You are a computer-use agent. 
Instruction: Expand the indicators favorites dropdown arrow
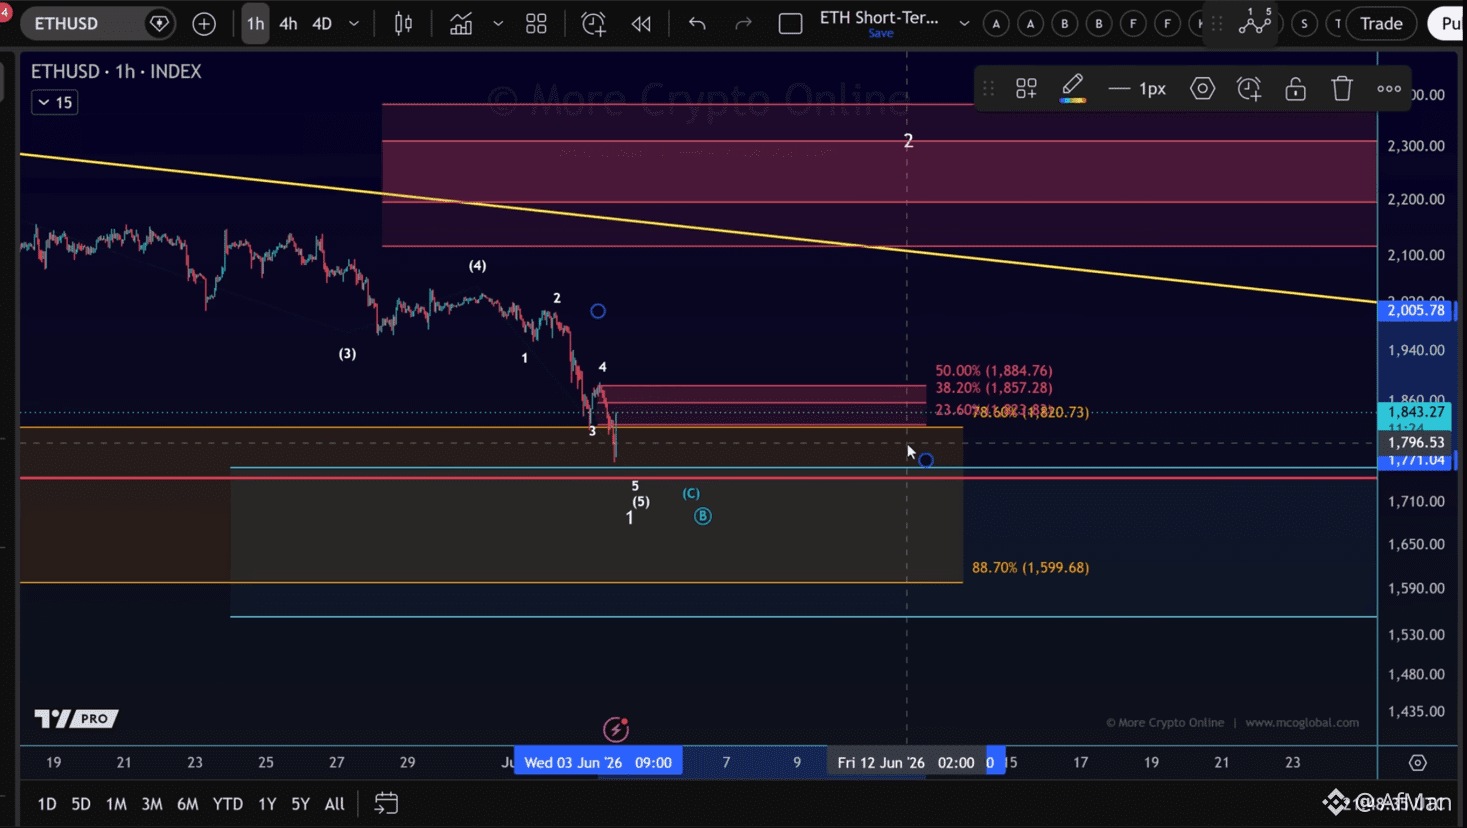tap(498, 23)
